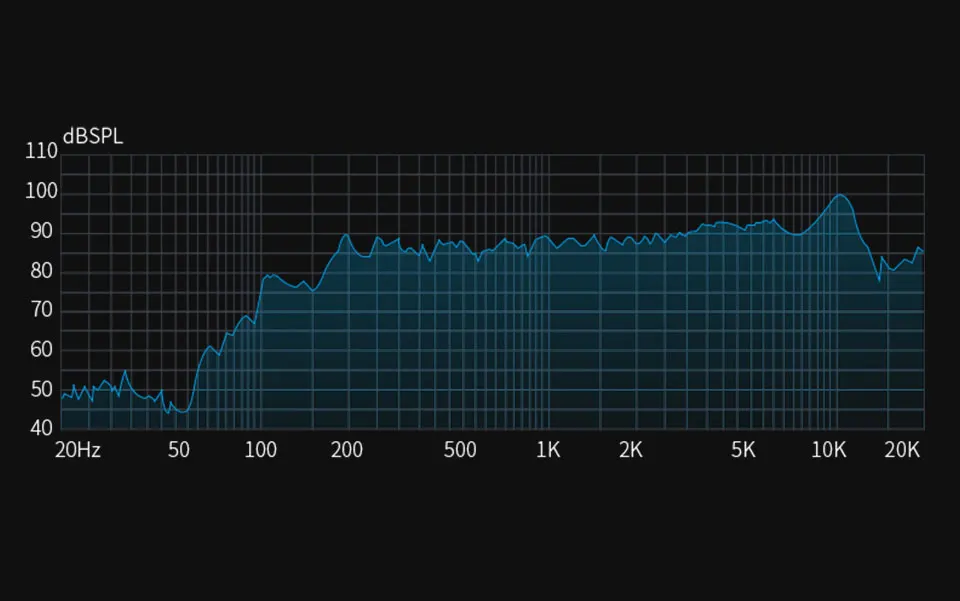Viewport: 960px width, 601px height.
Task: Click the dBSPL axis unit label
Action: click(93, 136)
